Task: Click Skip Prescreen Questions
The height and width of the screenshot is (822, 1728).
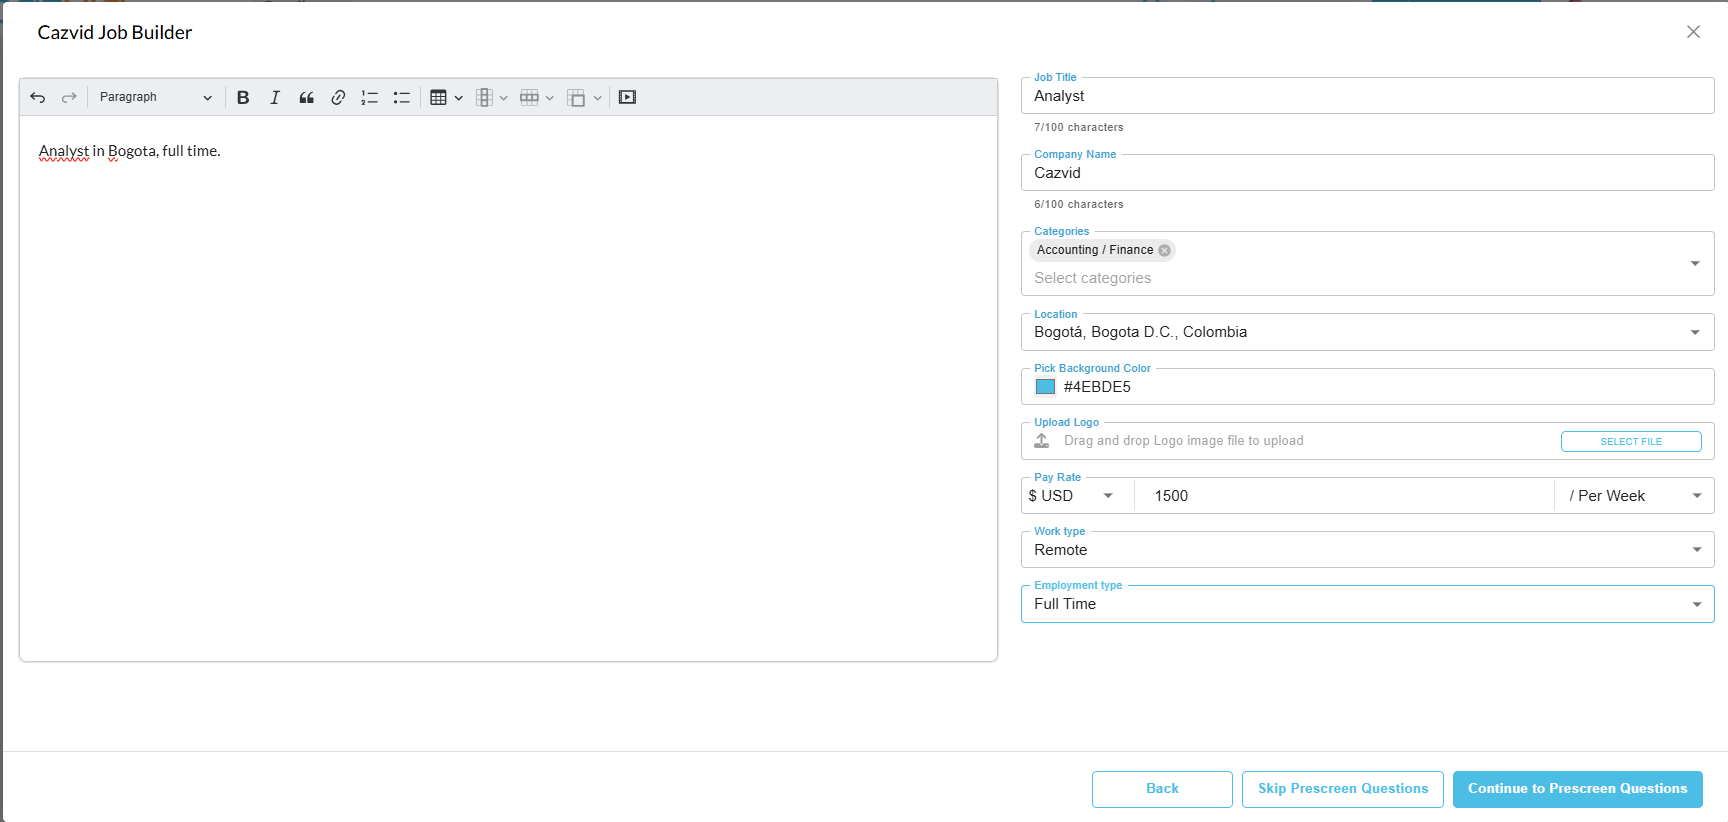Action: click(1343, 789)
